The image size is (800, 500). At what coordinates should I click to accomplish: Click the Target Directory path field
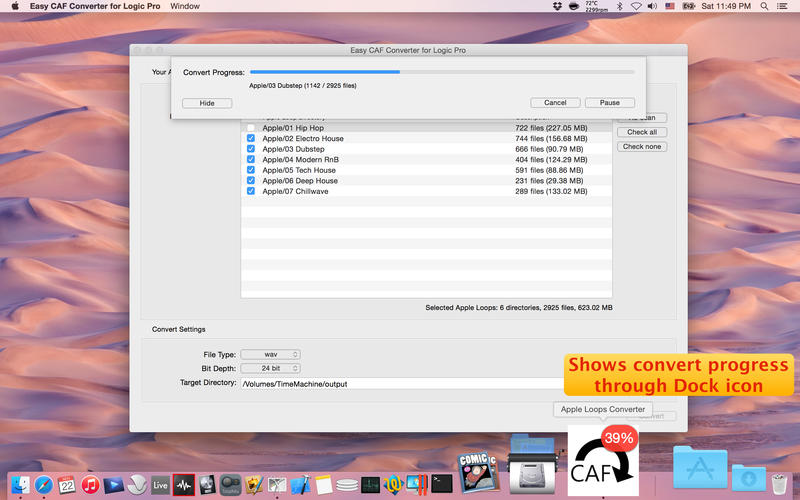coord(400,383)
